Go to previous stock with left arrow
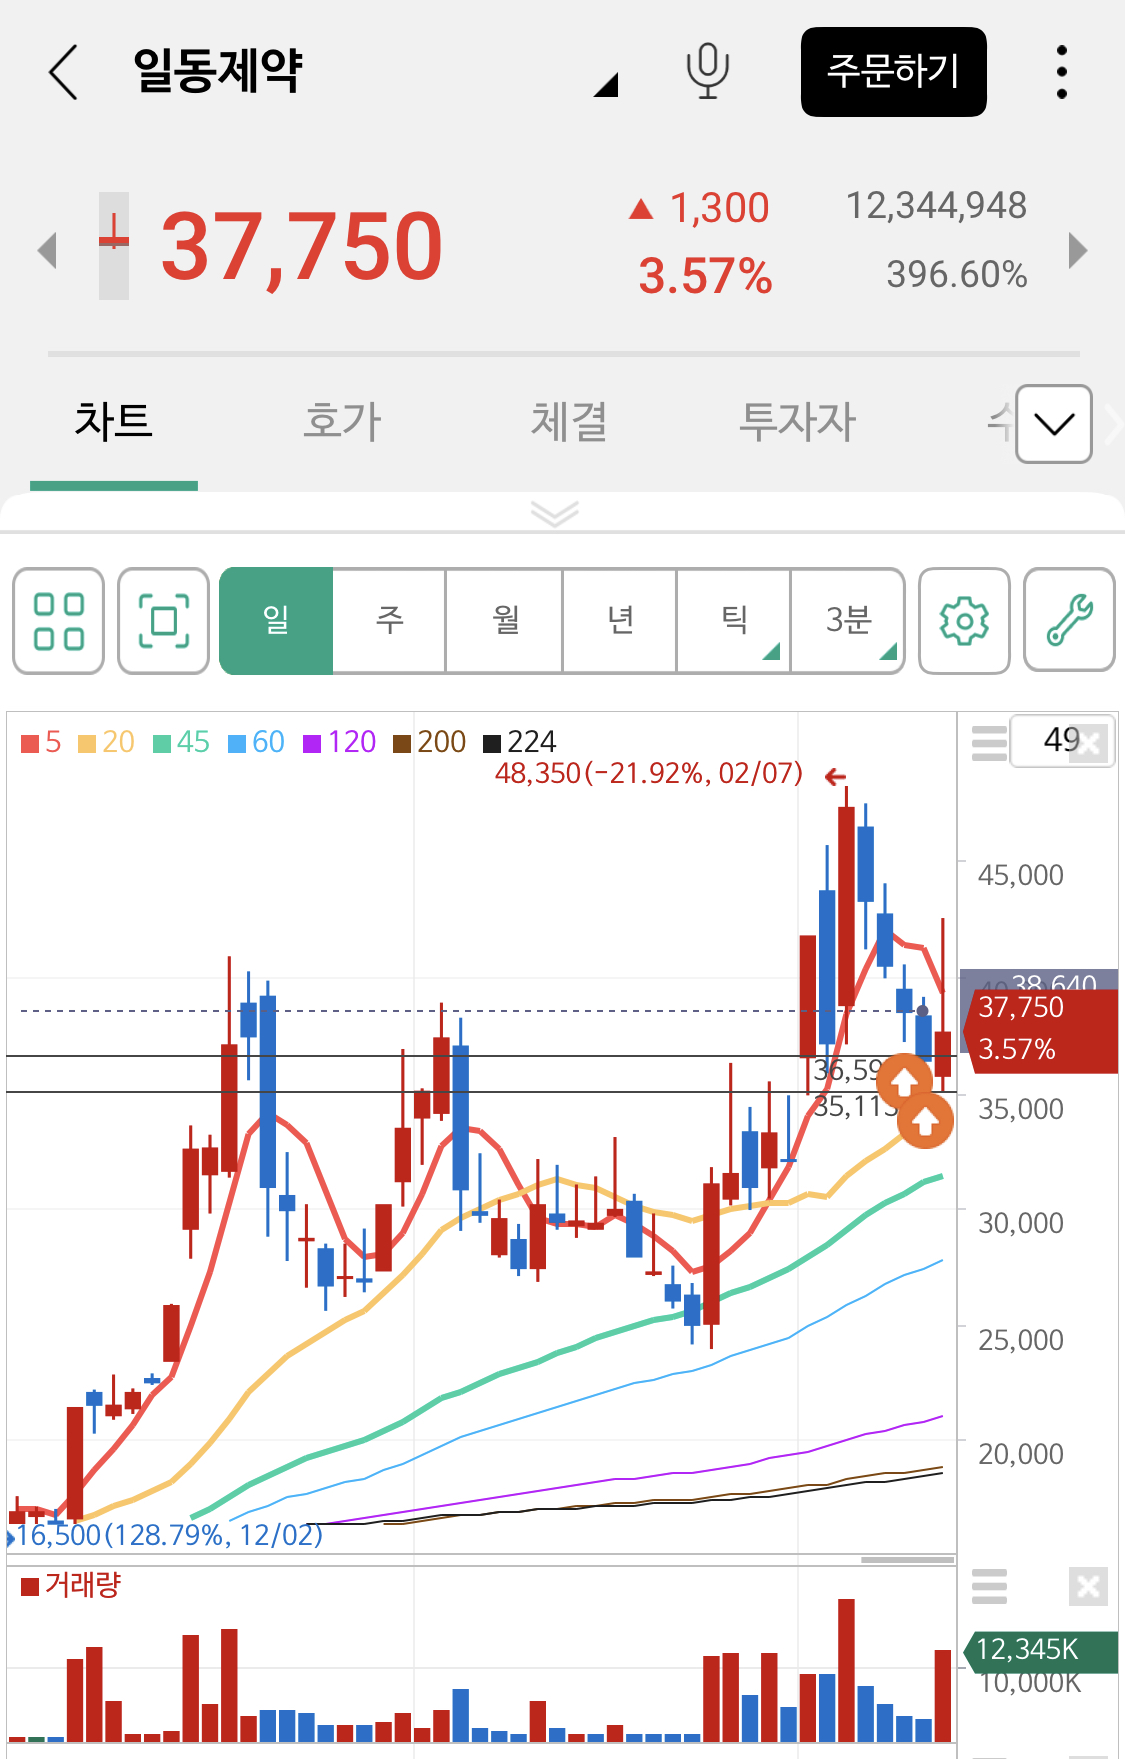The height and width of the screenshot is (1759, 1125). click(x=46, y=250)
